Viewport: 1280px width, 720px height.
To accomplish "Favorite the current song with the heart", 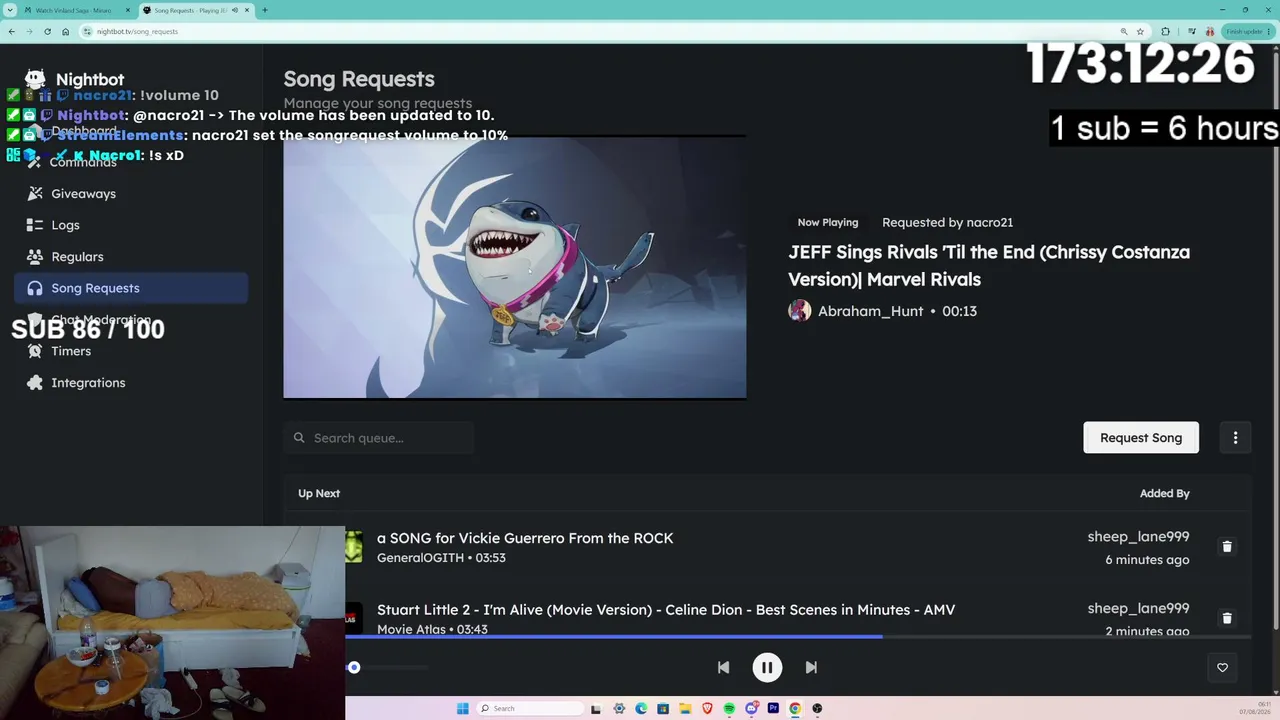I will pos(1222,667).
